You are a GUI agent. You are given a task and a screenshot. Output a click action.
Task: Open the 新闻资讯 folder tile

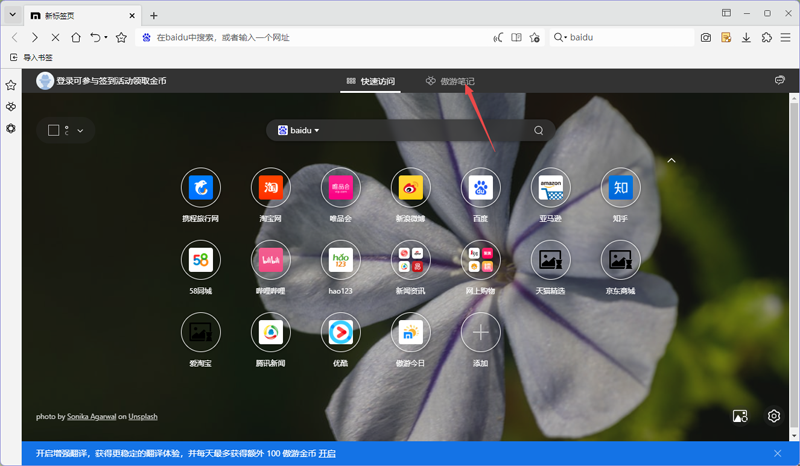[410, 260]
